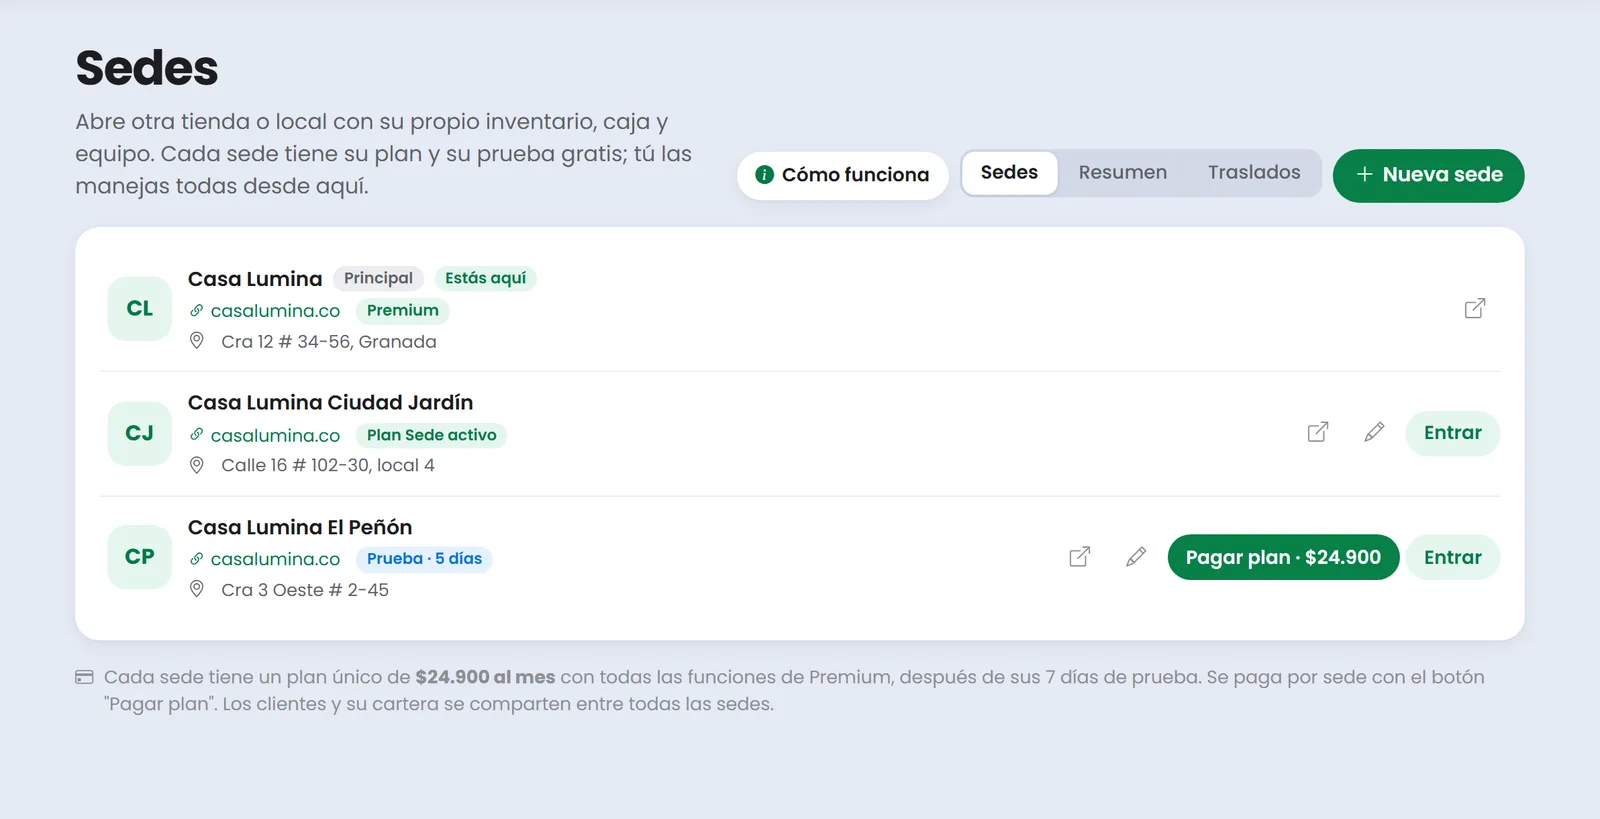Image resolution: width=1600 pixels, height=819 pixels.
Task: Enter the Casa Lumina El Peñón branch
Action: click(x=1452, y=557)
